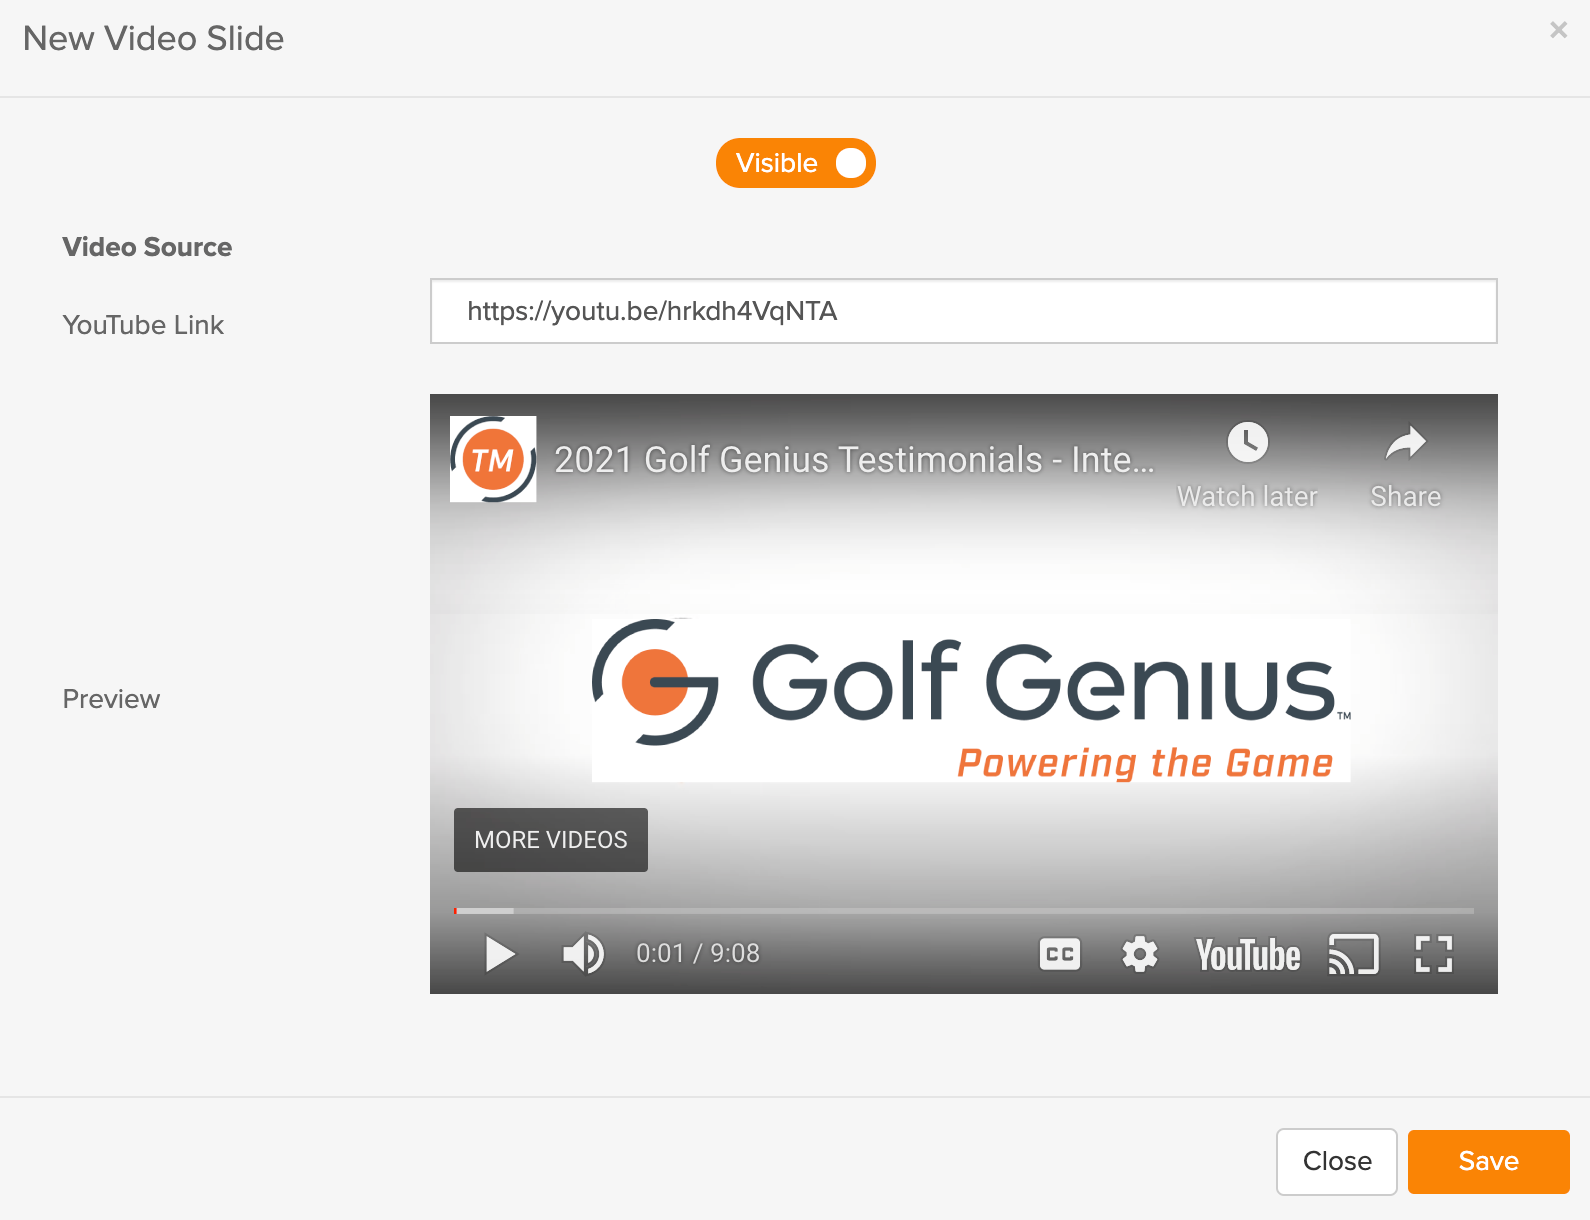Open the 2021 Golf Genius Testimonials title link
The image size is (1590, 1220).
(855, 460)
